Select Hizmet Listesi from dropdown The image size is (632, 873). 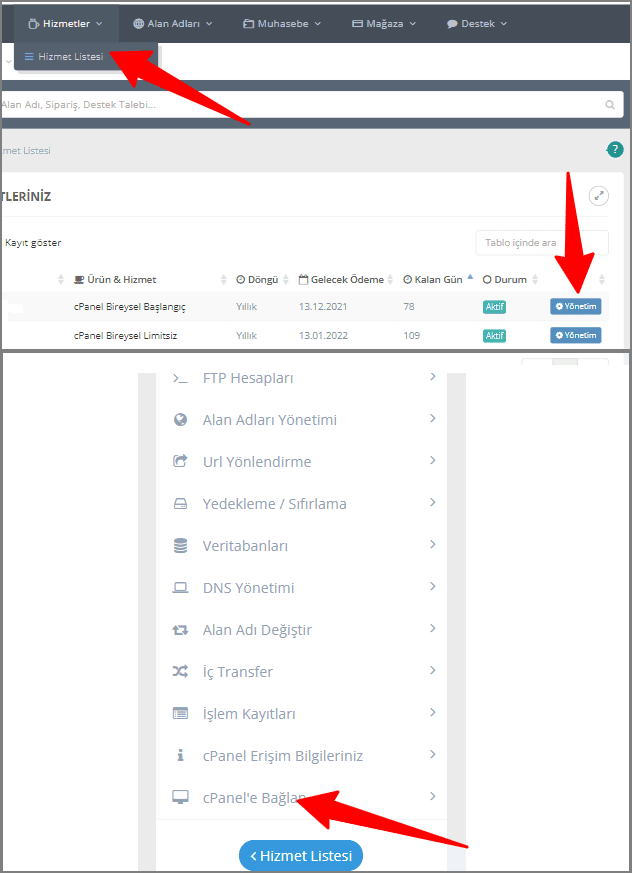[x=71, y=57]
